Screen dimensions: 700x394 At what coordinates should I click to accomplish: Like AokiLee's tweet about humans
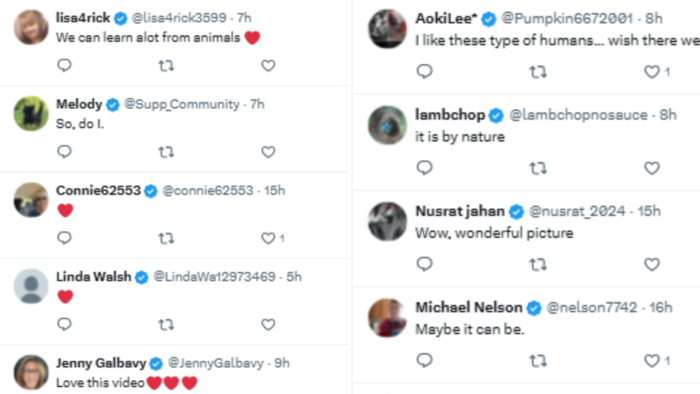652,71
